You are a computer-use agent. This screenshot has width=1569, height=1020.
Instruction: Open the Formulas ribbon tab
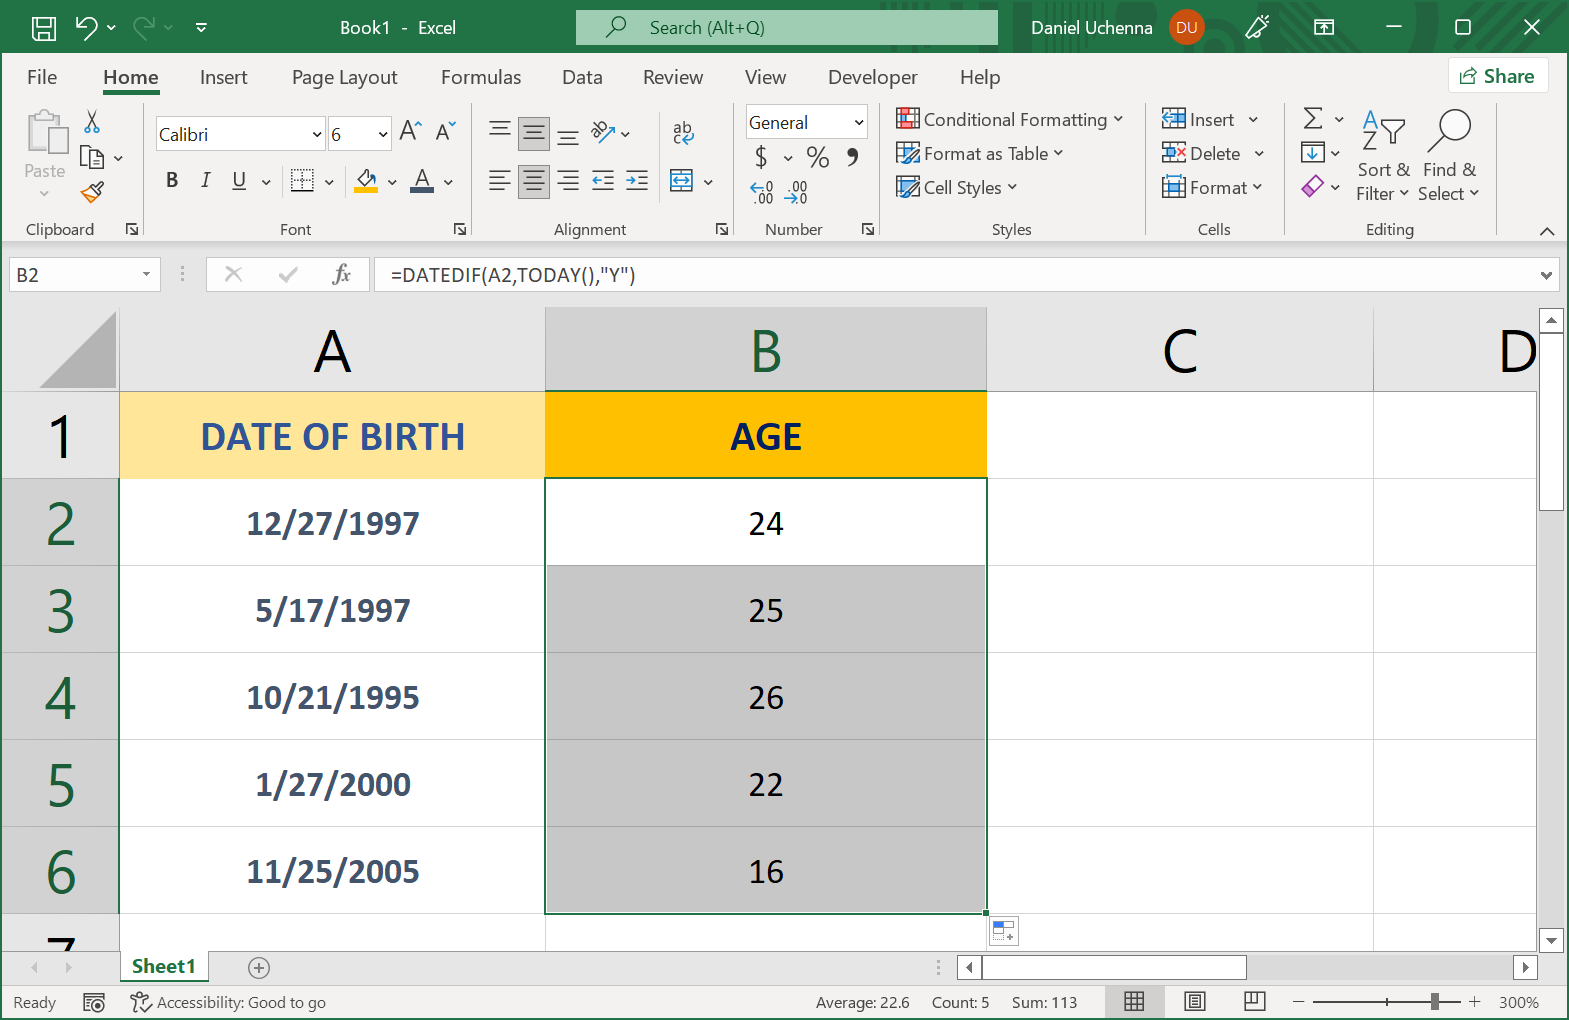pyautogui.click(x=481, y=77)
